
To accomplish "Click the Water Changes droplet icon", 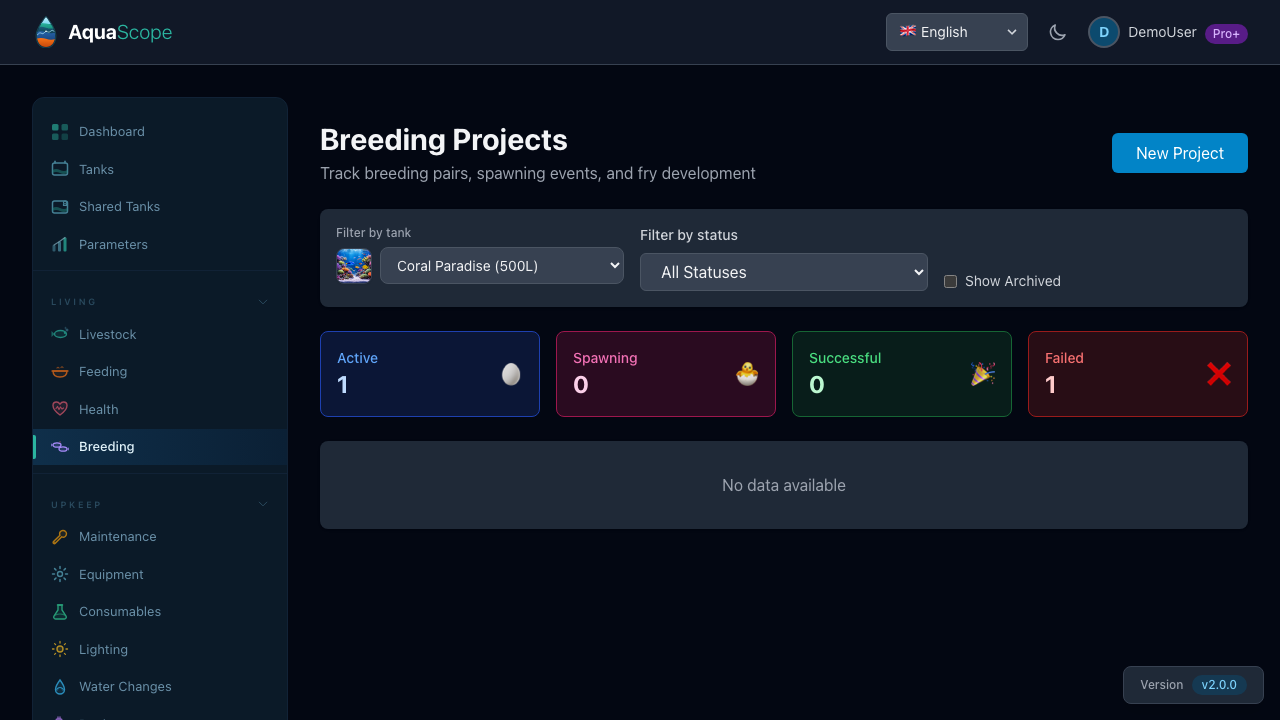I will [x=60, y=686].
